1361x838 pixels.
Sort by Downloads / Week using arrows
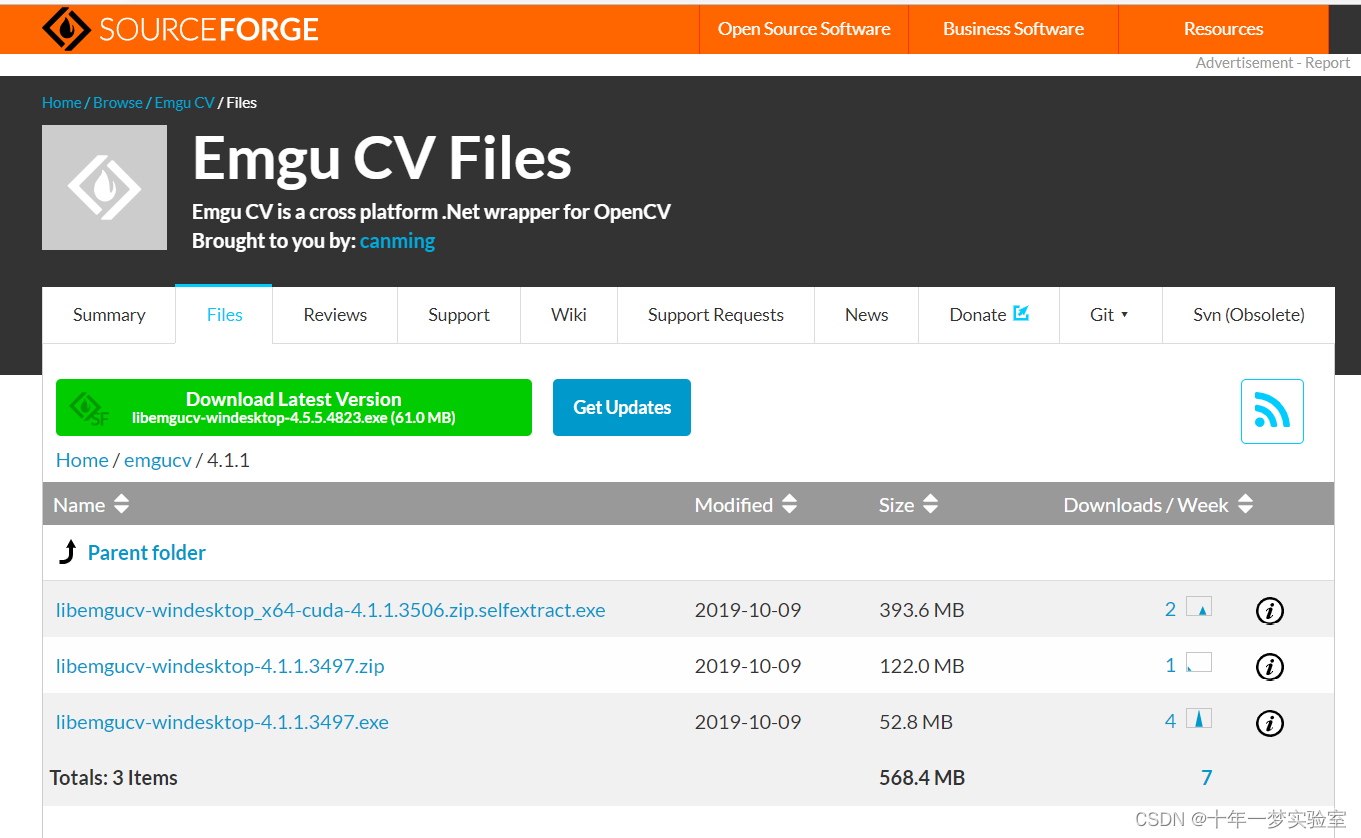tap(1245, 505)
